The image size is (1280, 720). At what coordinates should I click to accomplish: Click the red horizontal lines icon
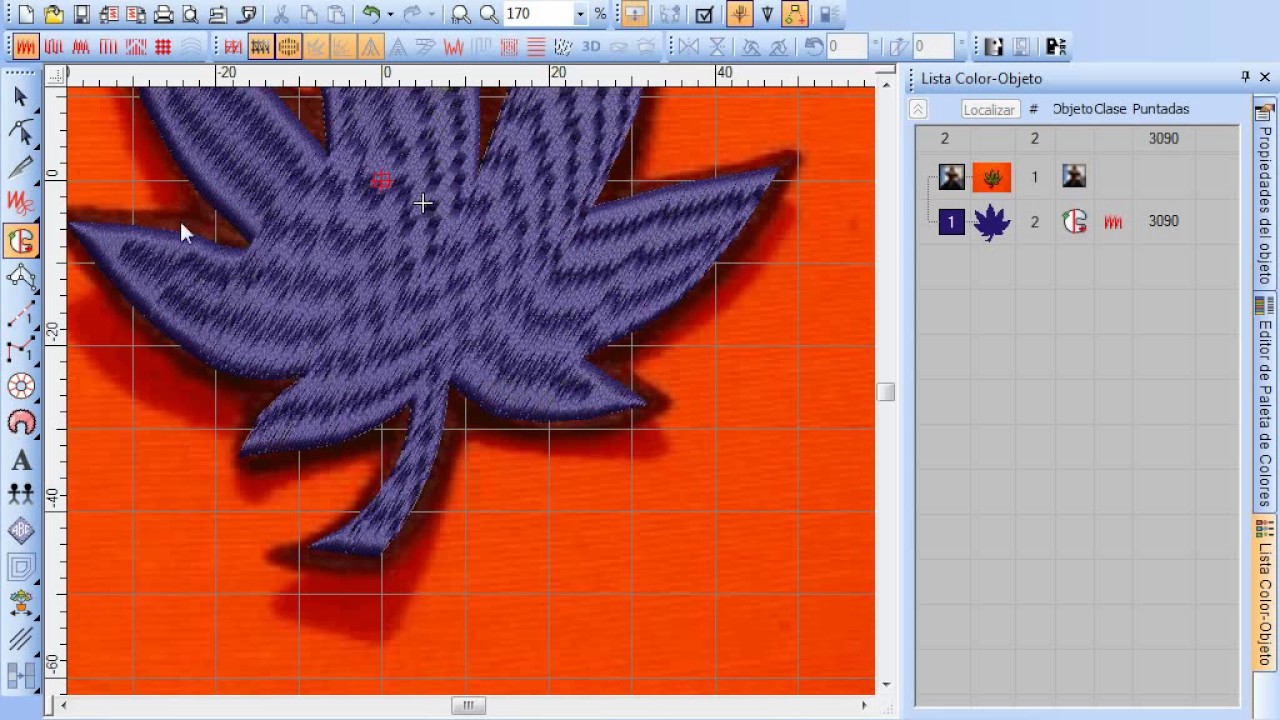pos(536,46)
